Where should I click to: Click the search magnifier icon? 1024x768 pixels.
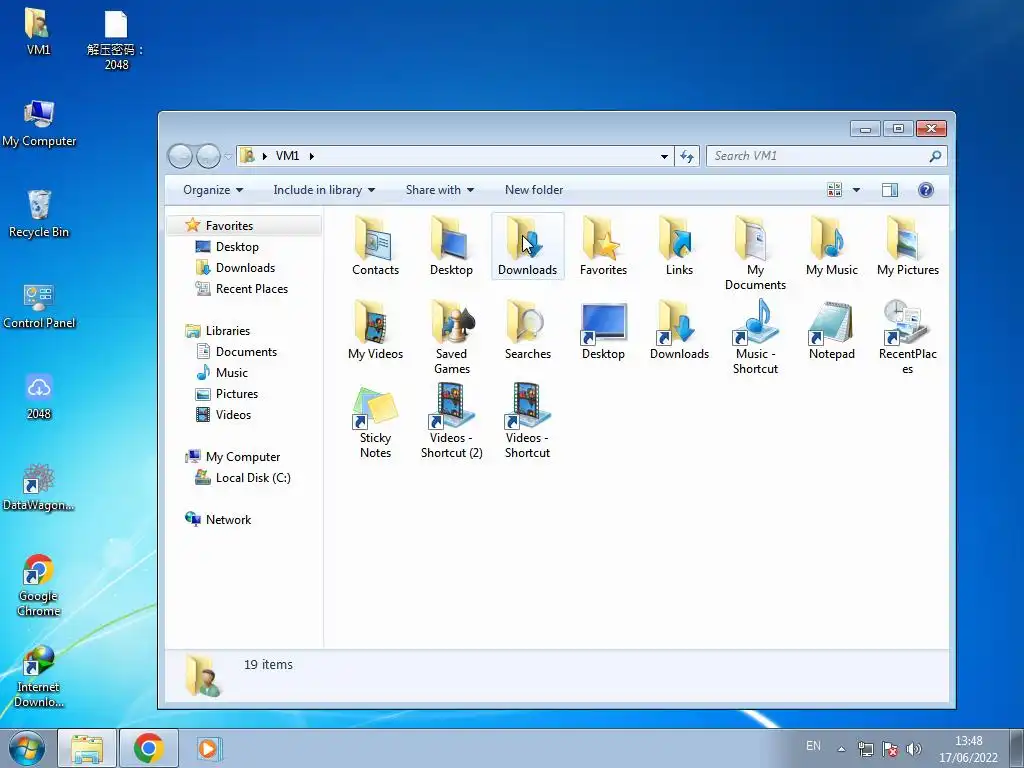point(935,156)
